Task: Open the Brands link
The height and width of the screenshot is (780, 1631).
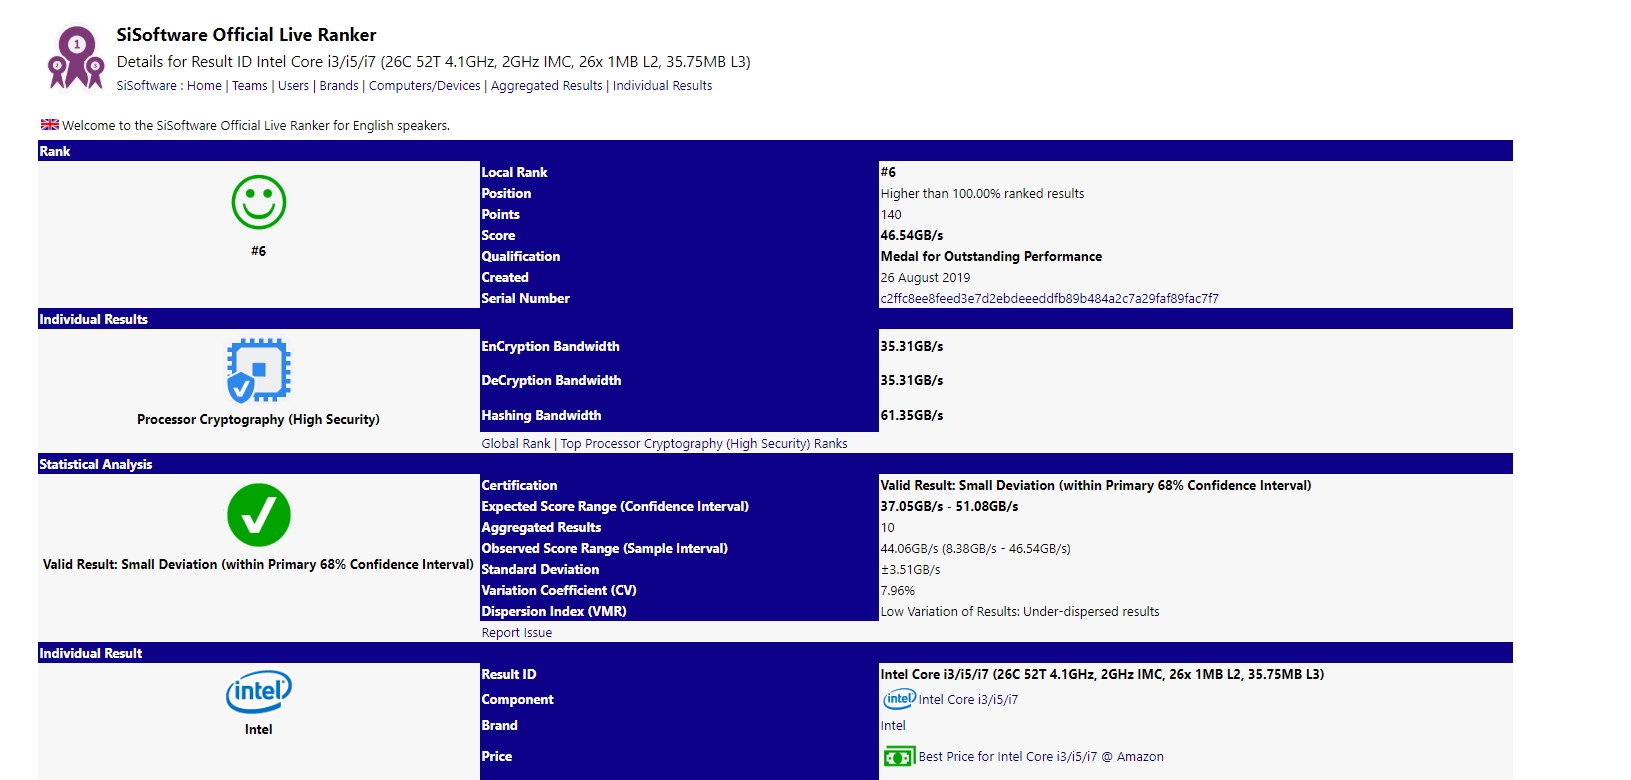Action: pos(339,86)
